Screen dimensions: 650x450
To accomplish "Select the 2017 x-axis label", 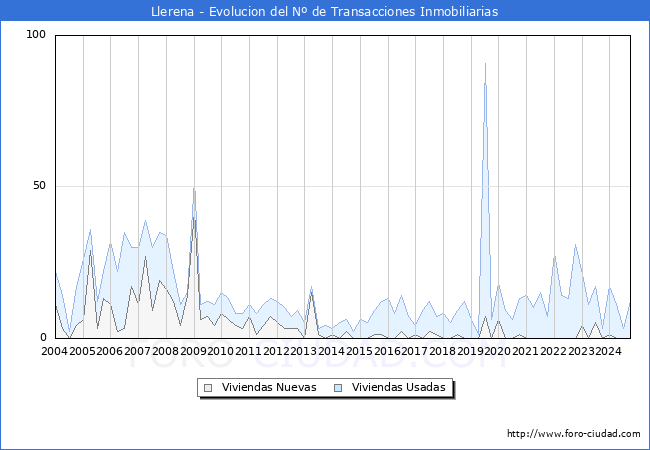I will pos(415,351).
